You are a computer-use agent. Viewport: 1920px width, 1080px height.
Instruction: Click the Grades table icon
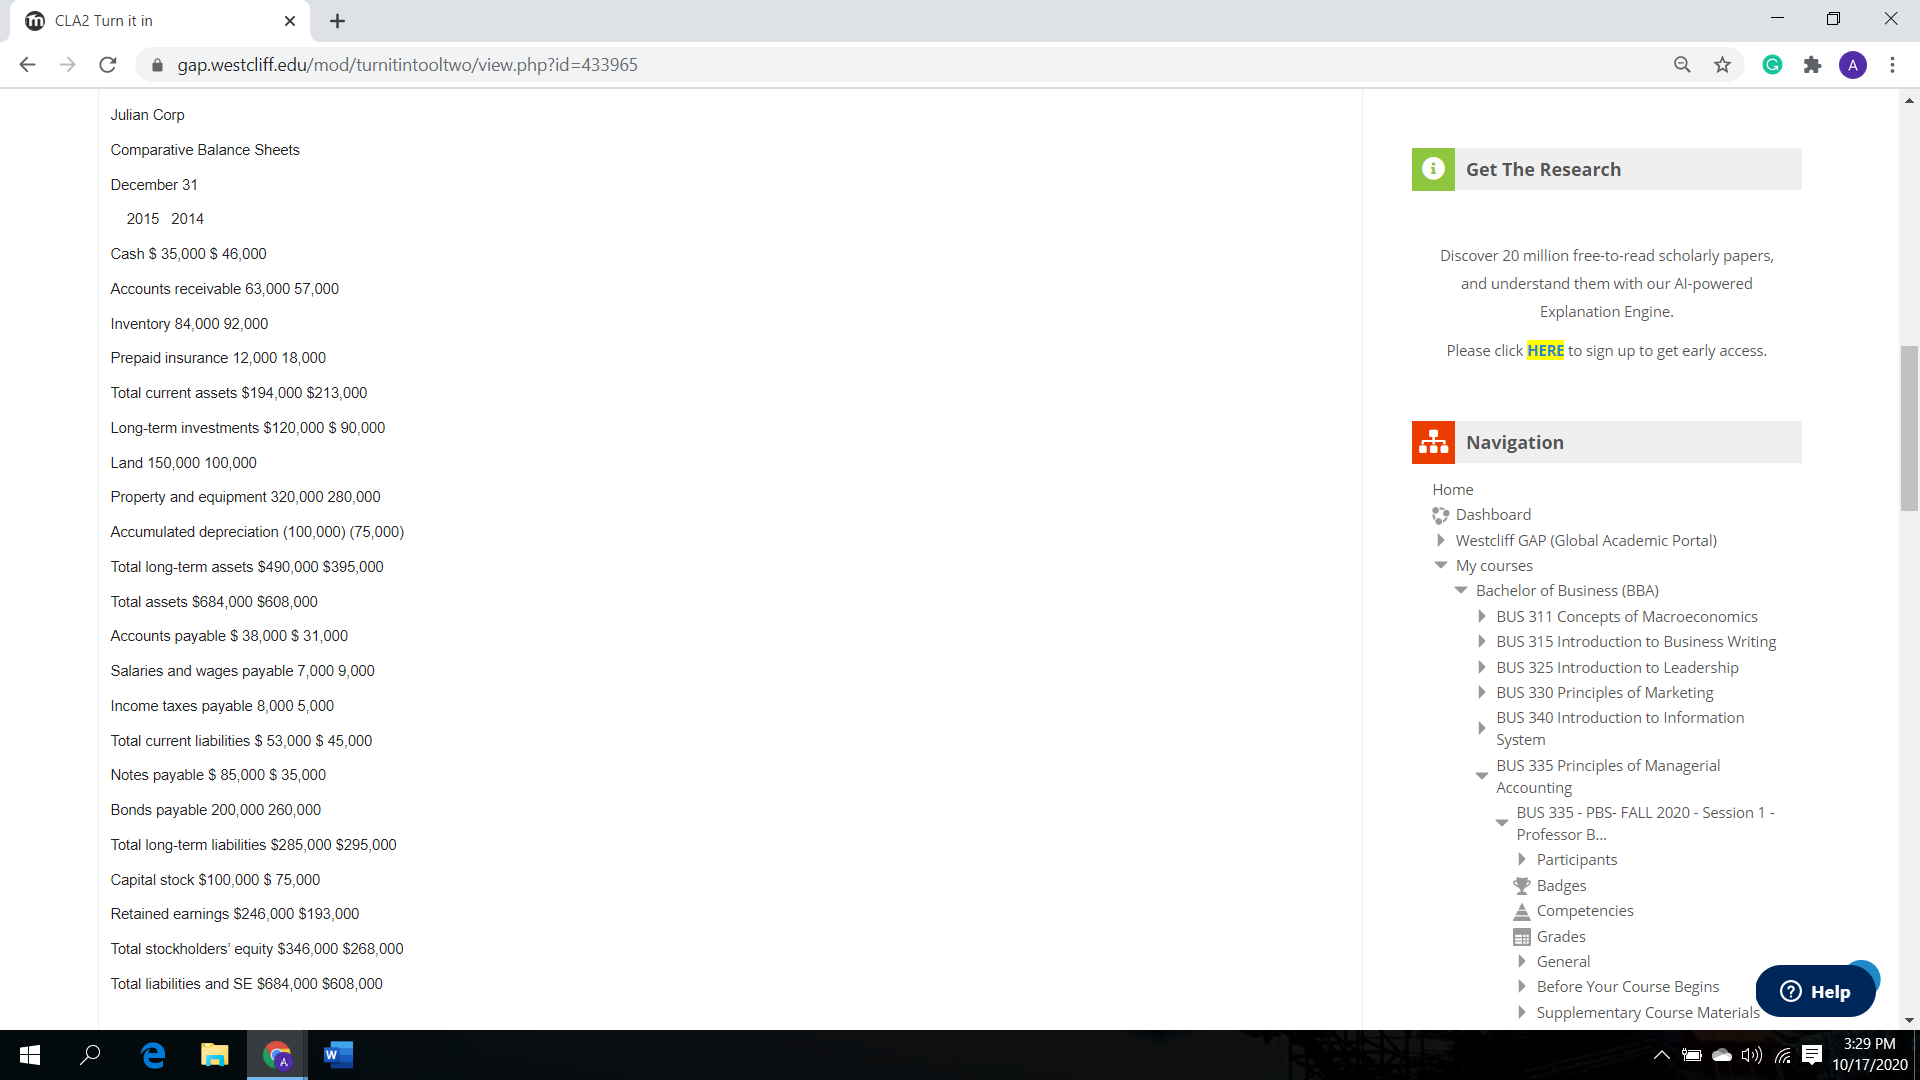1521,937
